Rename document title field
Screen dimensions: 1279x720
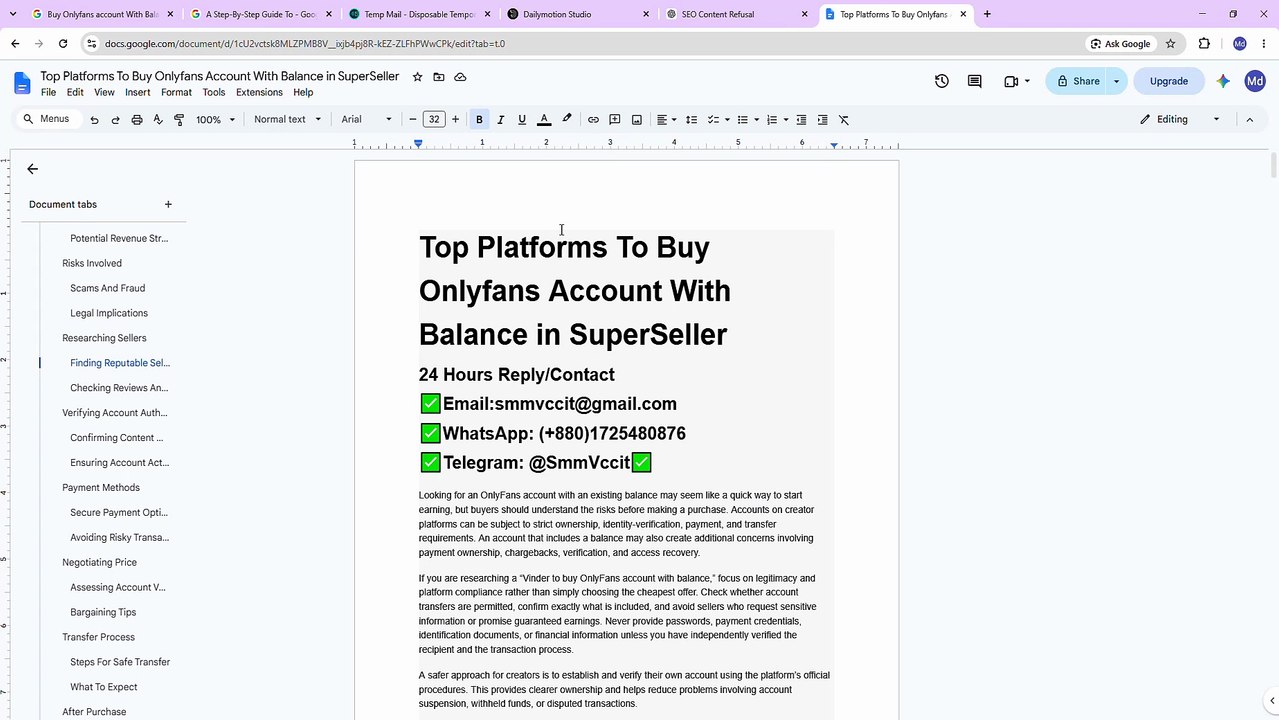(219, 77)
